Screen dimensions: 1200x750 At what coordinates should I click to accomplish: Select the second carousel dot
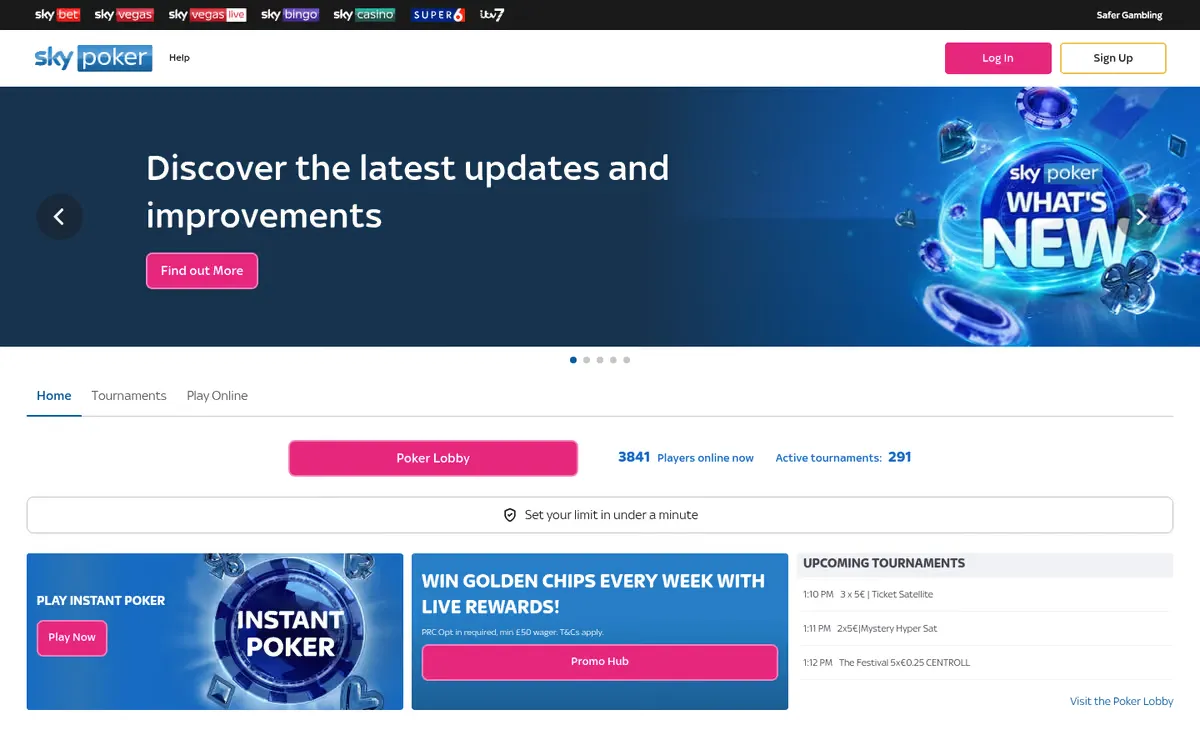click(587, 360)
